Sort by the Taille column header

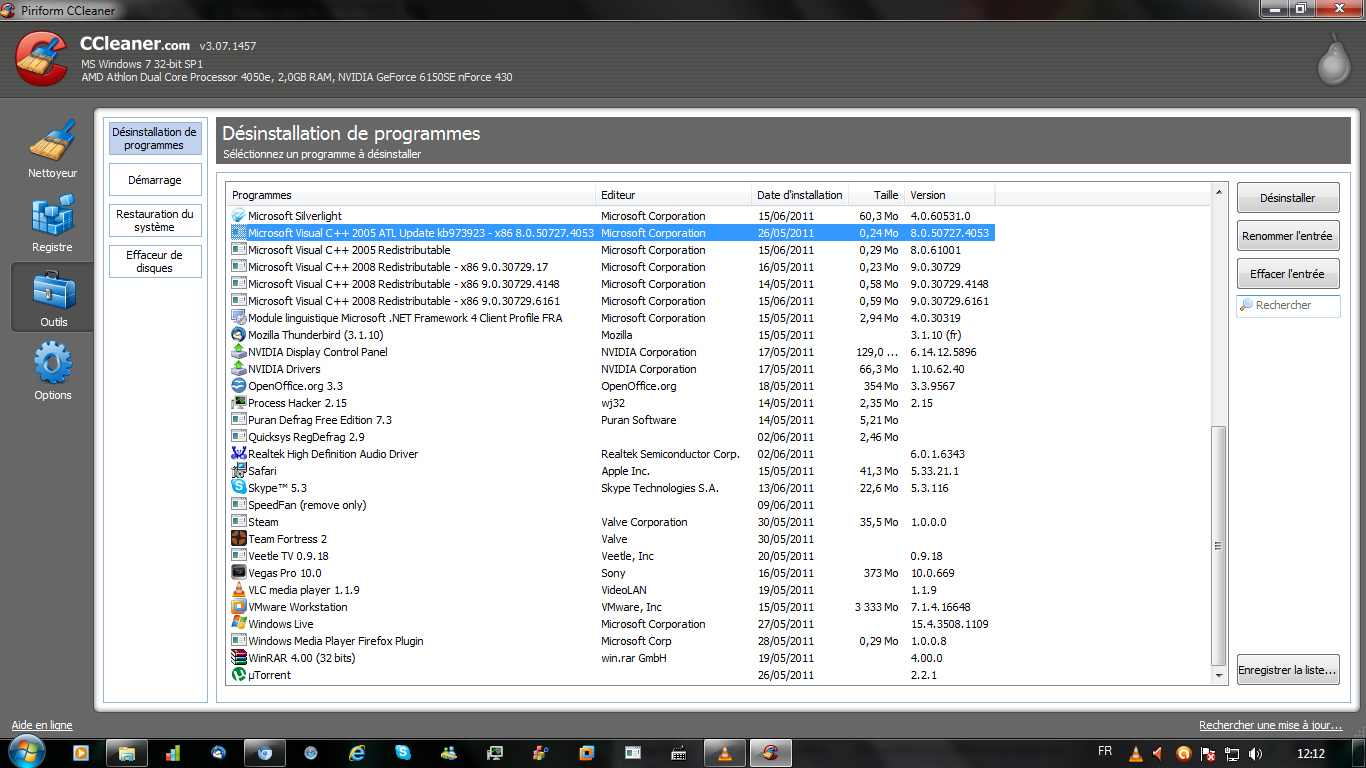click(877, 195)
